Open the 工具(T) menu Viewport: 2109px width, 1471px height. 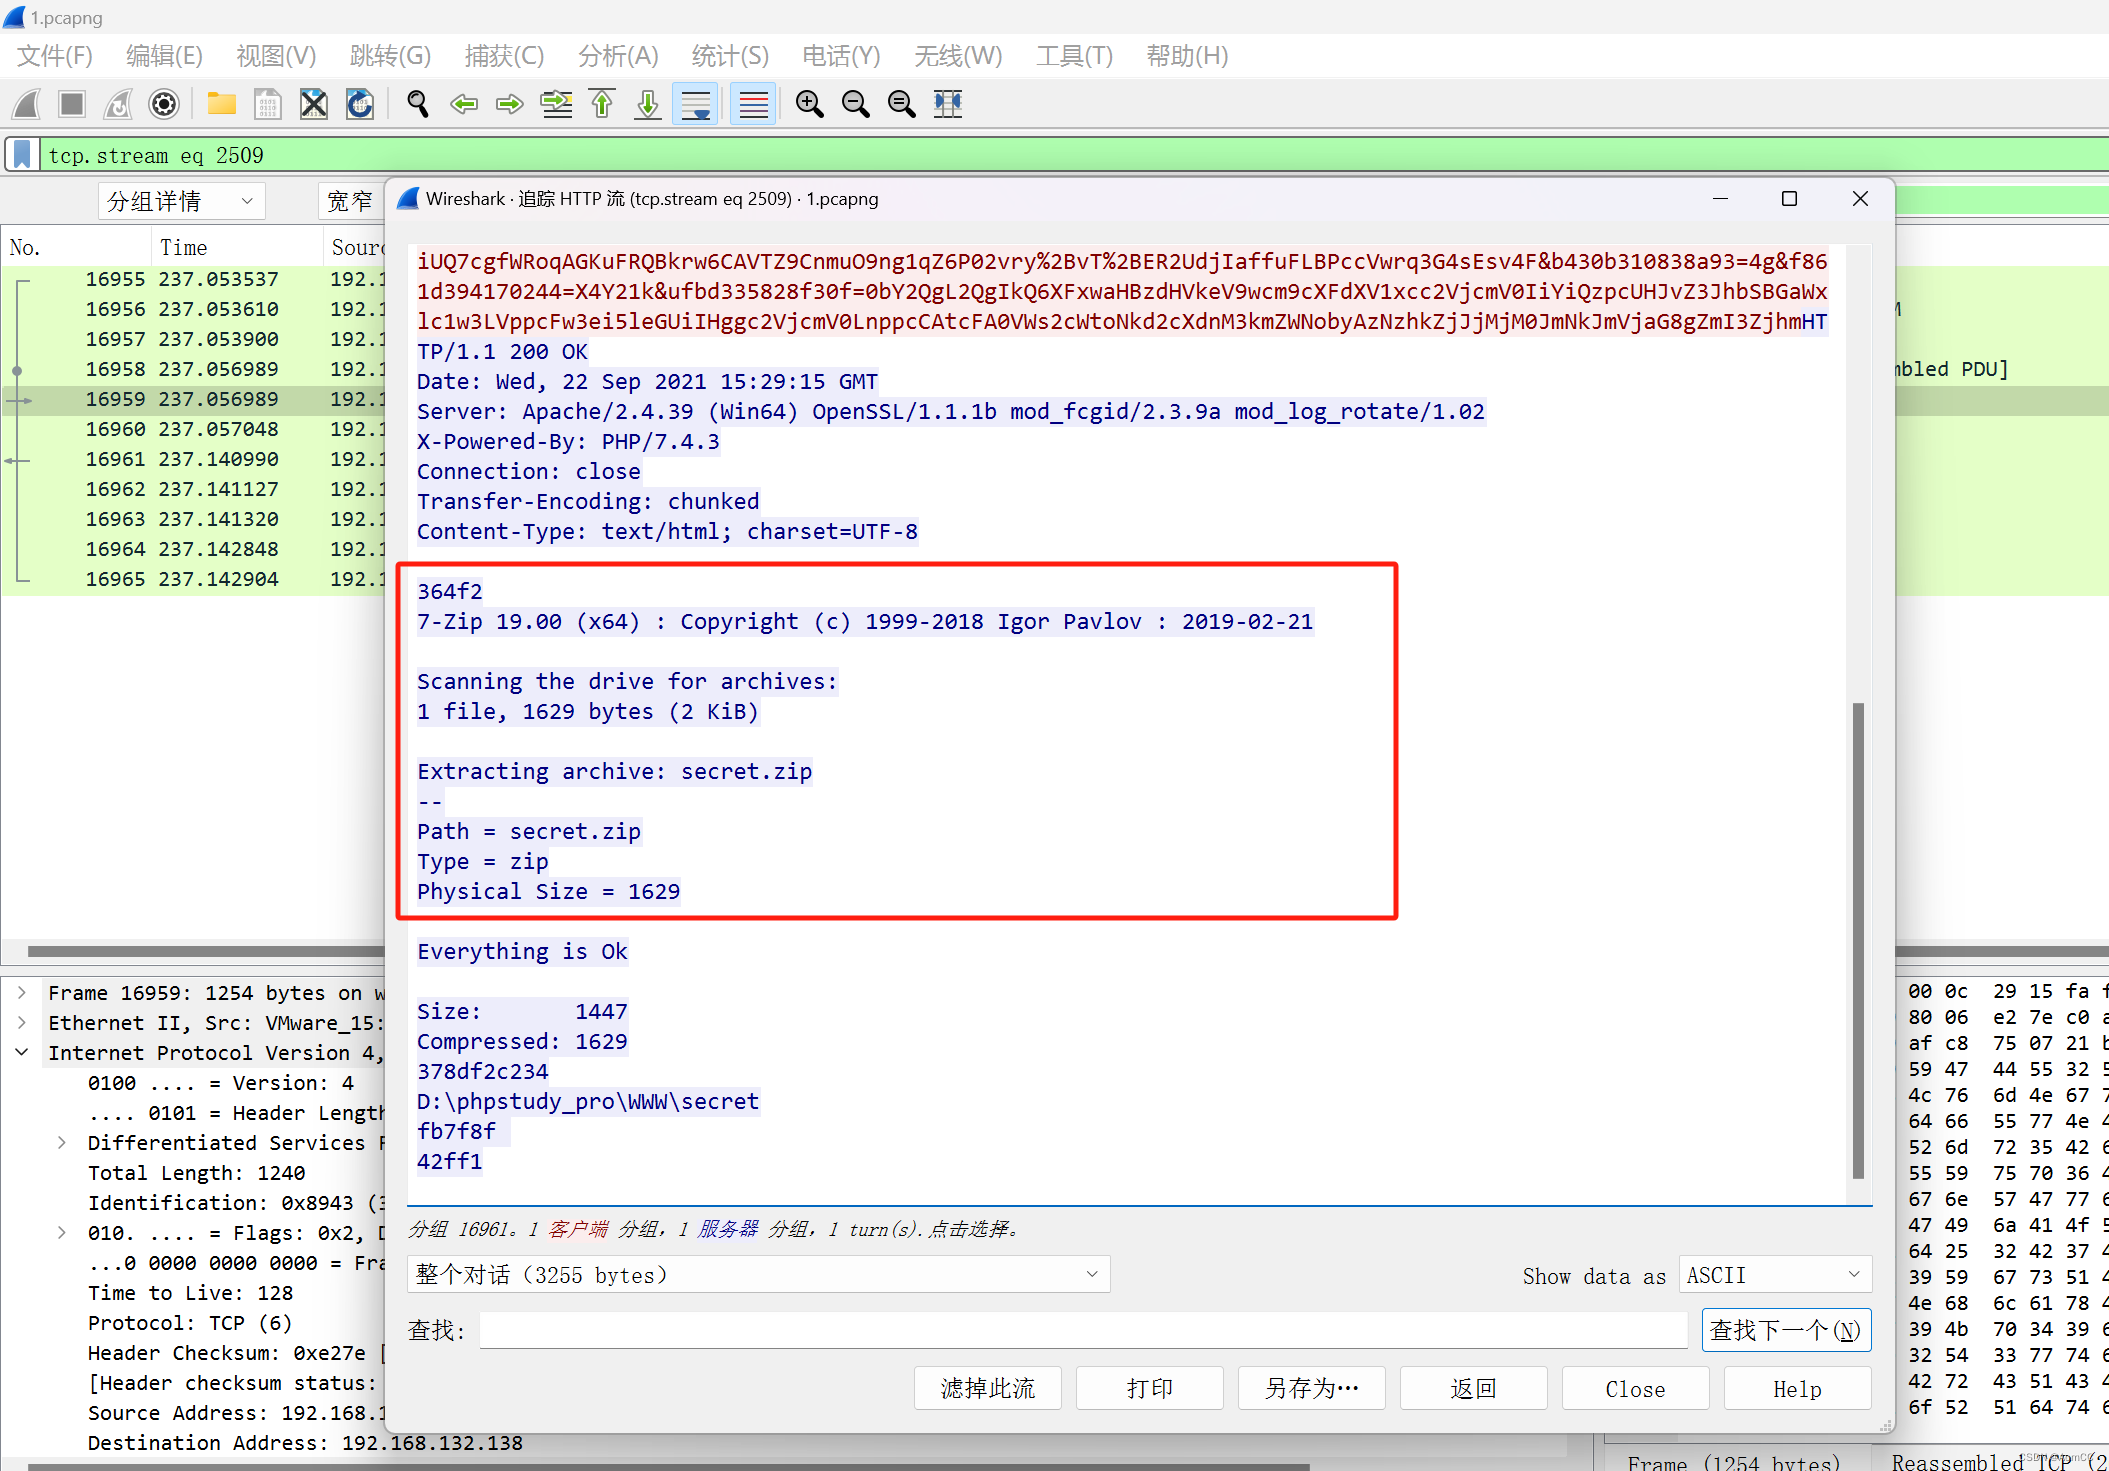tap(1075, 56)
